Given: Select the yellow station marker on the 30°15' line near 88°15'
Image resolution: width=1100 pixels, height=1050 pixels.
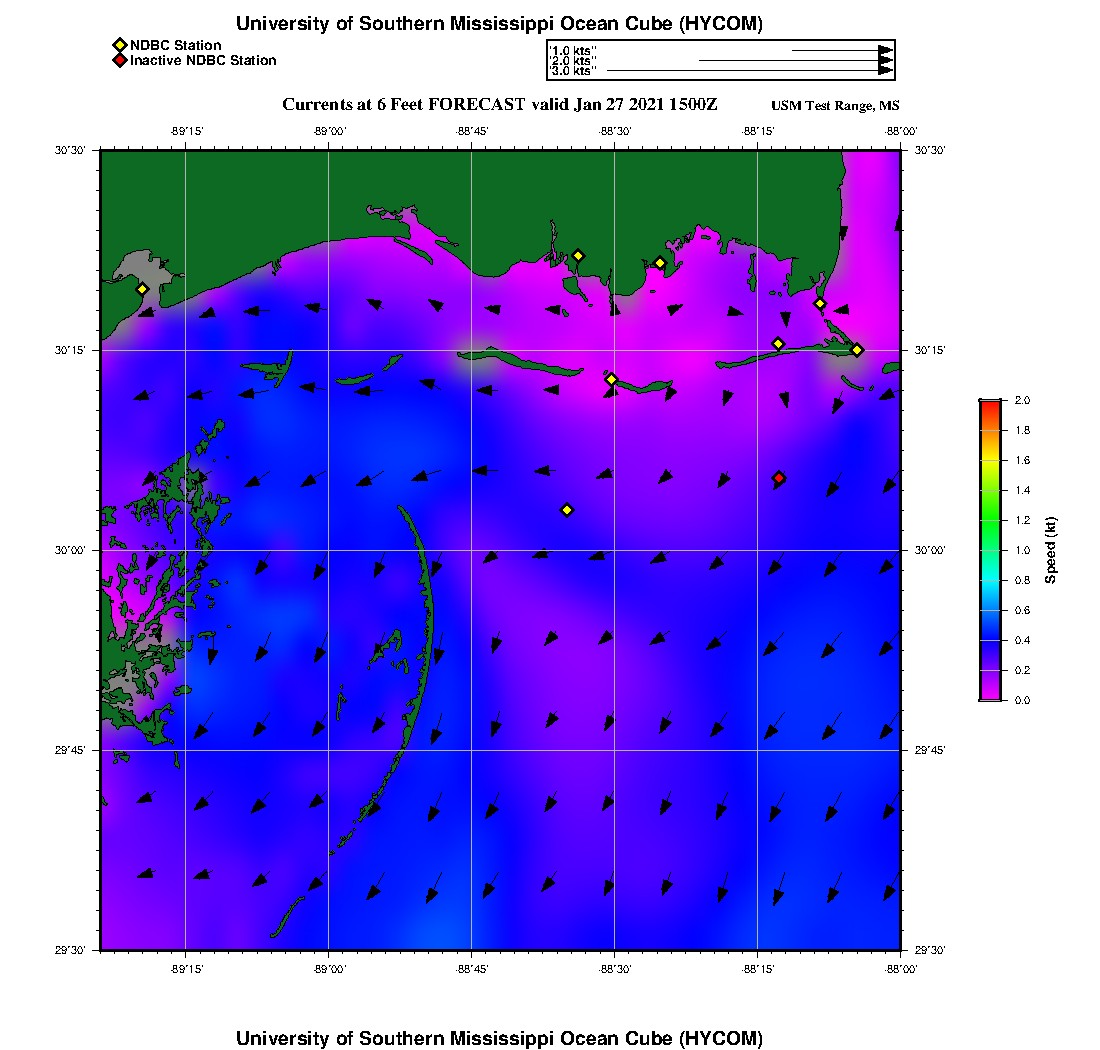Looking at the screenshot, I should pos(778,344).
